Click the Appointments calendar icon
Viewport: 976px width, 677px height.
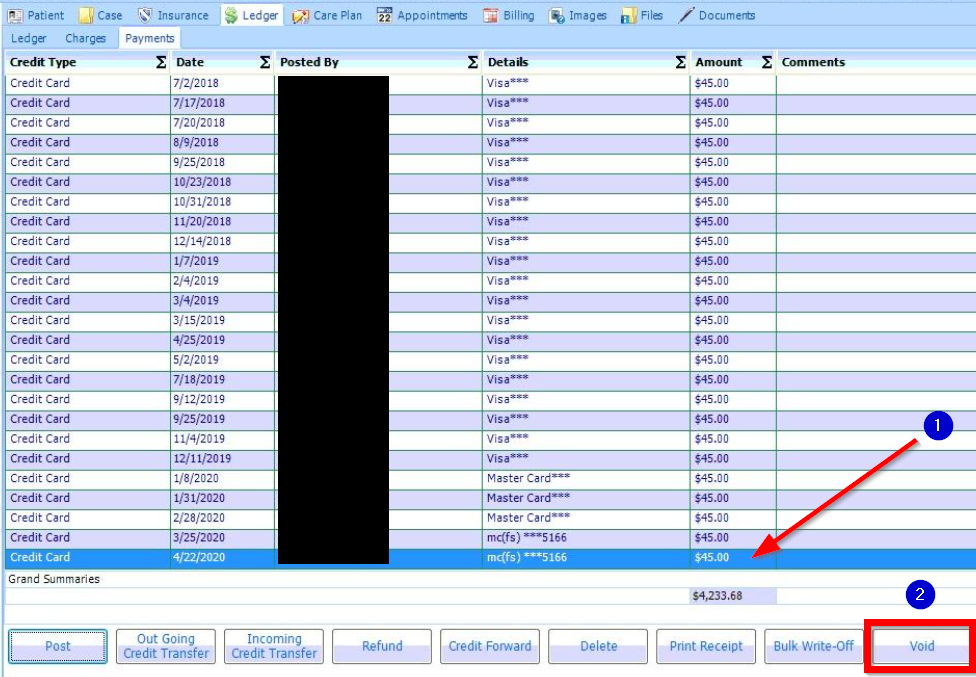[385, 16]
